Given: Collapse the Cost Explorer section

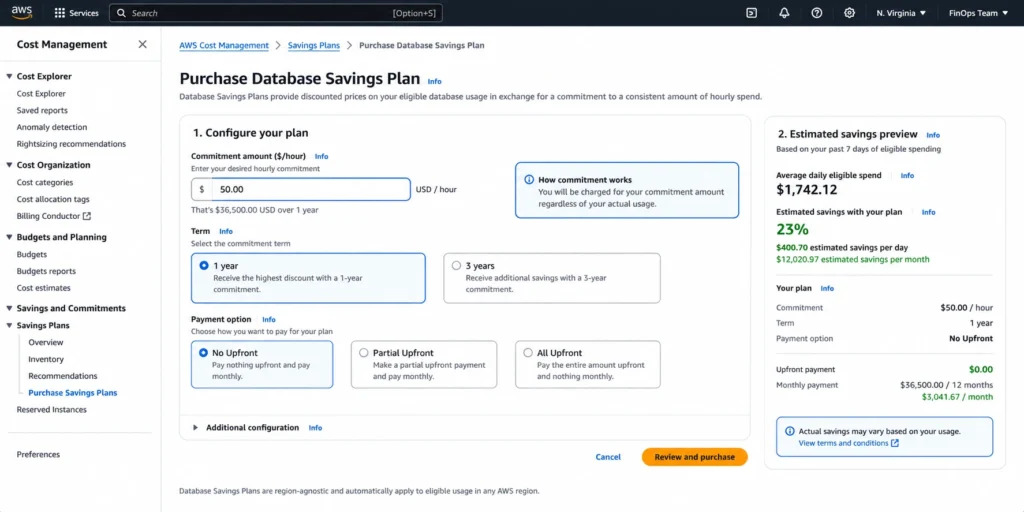Looking at the screenshot, I should pyautogui.click(x=9, y=76).
